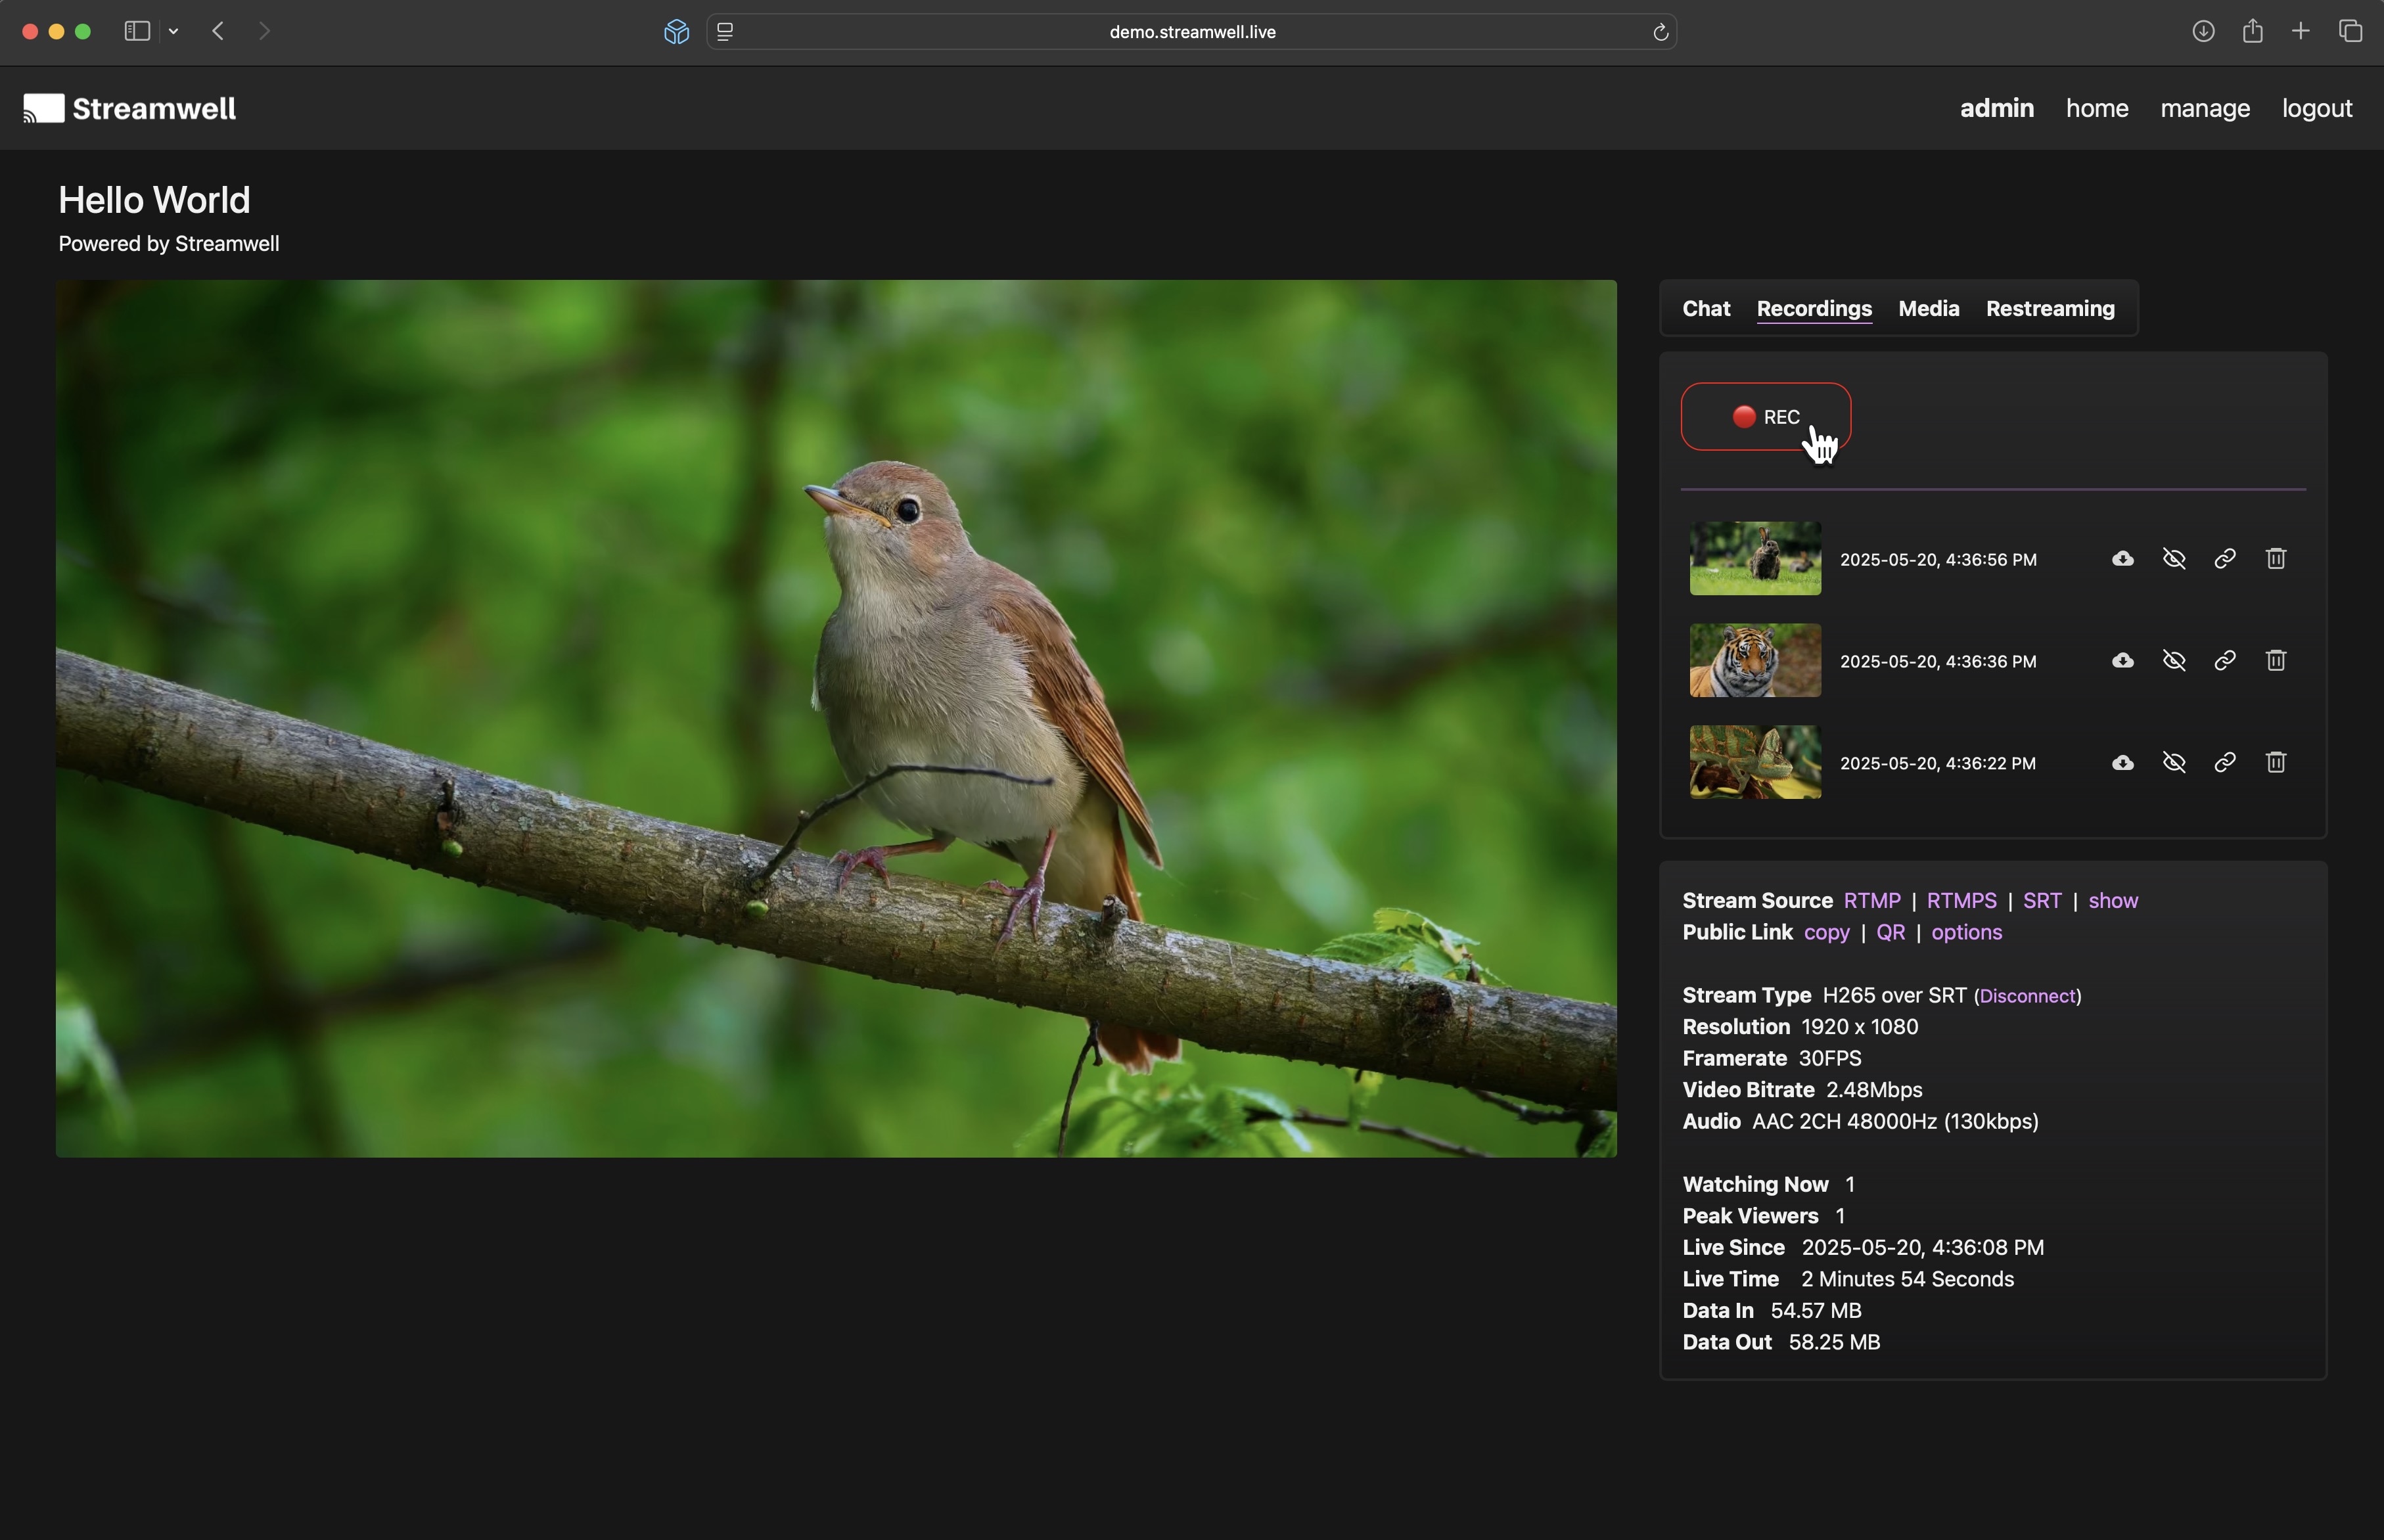
Task: Delete the chameleon recording from 4:36:22 PM
Action: [2275, 763]
